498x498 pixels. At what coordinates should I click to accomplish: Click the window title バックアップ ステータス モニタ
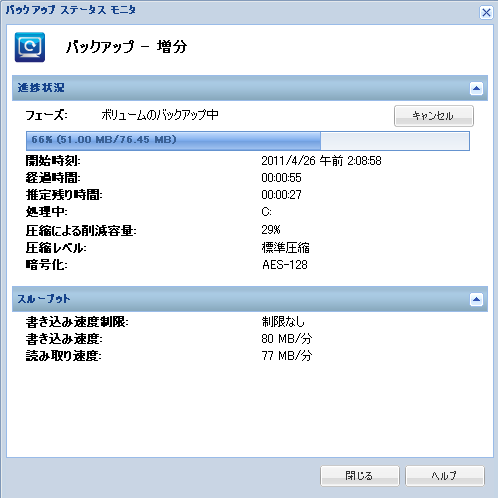point(71,10)
